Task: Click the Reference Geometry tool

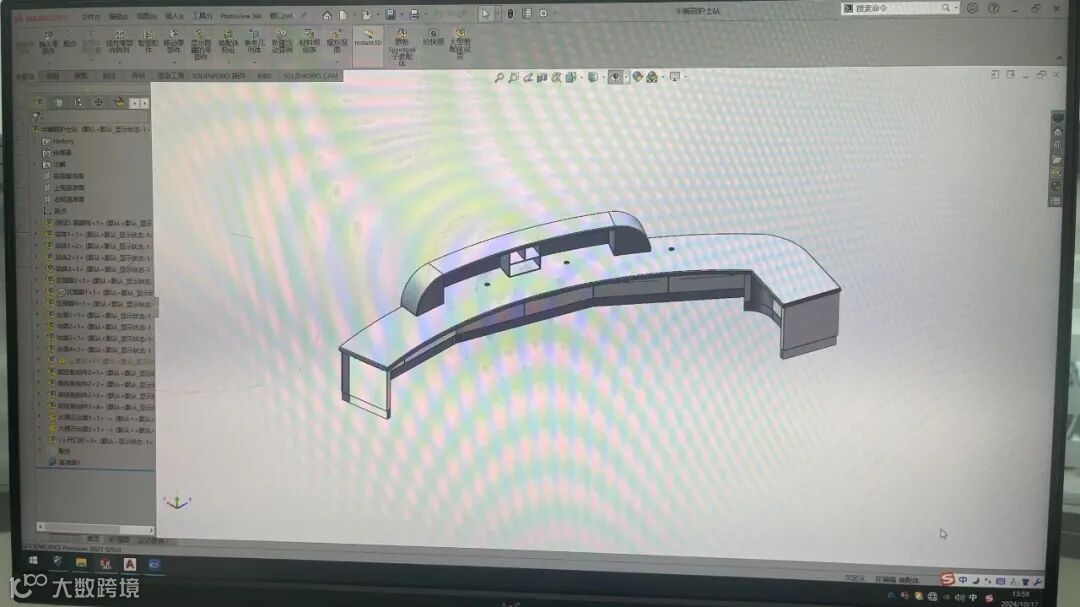Action: (254, 41)
